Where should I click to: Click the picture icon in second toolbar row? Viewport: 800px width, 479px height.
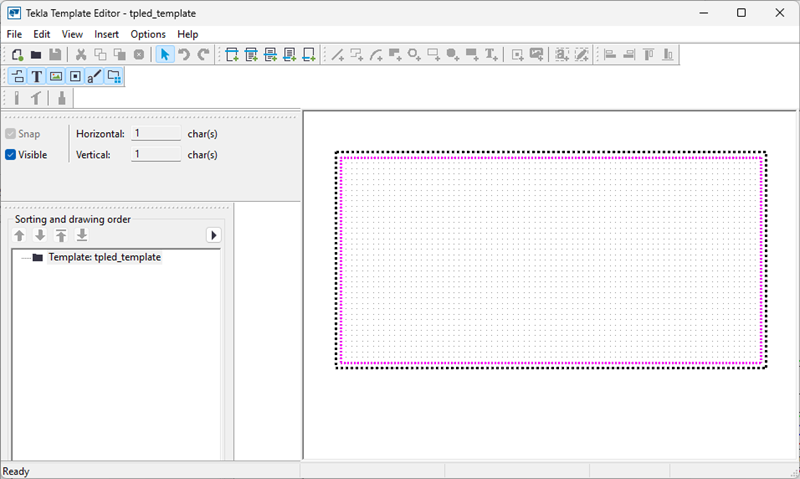tap(56, 76)
